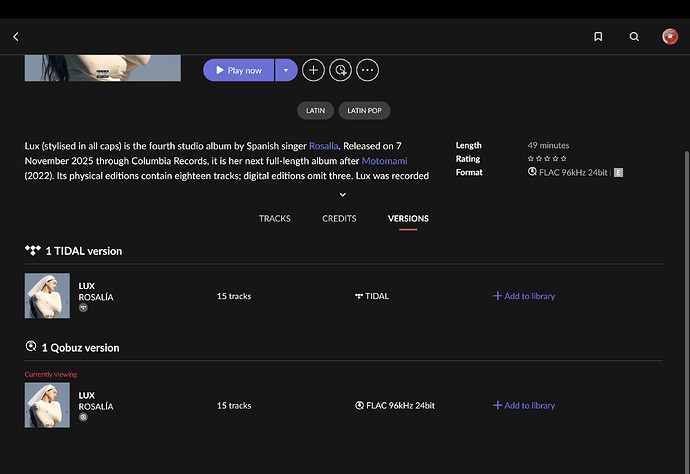Switch to the TRACKS tab

[275, 218]
